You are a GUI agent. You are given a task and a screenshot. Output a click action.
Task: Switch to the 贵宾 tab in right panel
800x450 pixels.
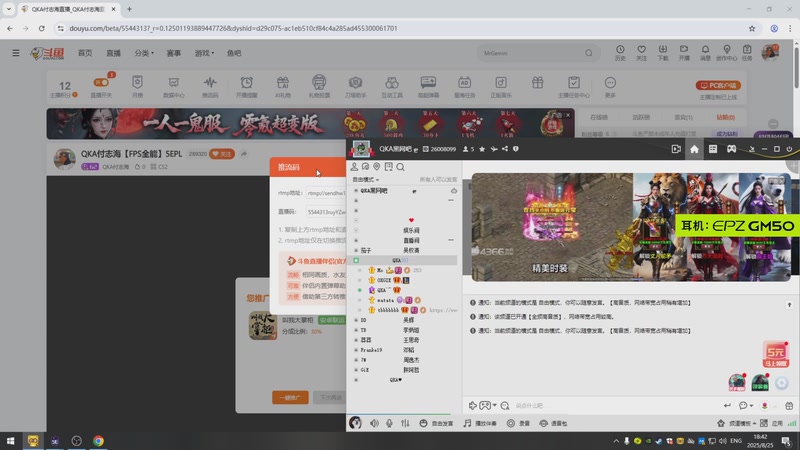(x=683, y=117)
